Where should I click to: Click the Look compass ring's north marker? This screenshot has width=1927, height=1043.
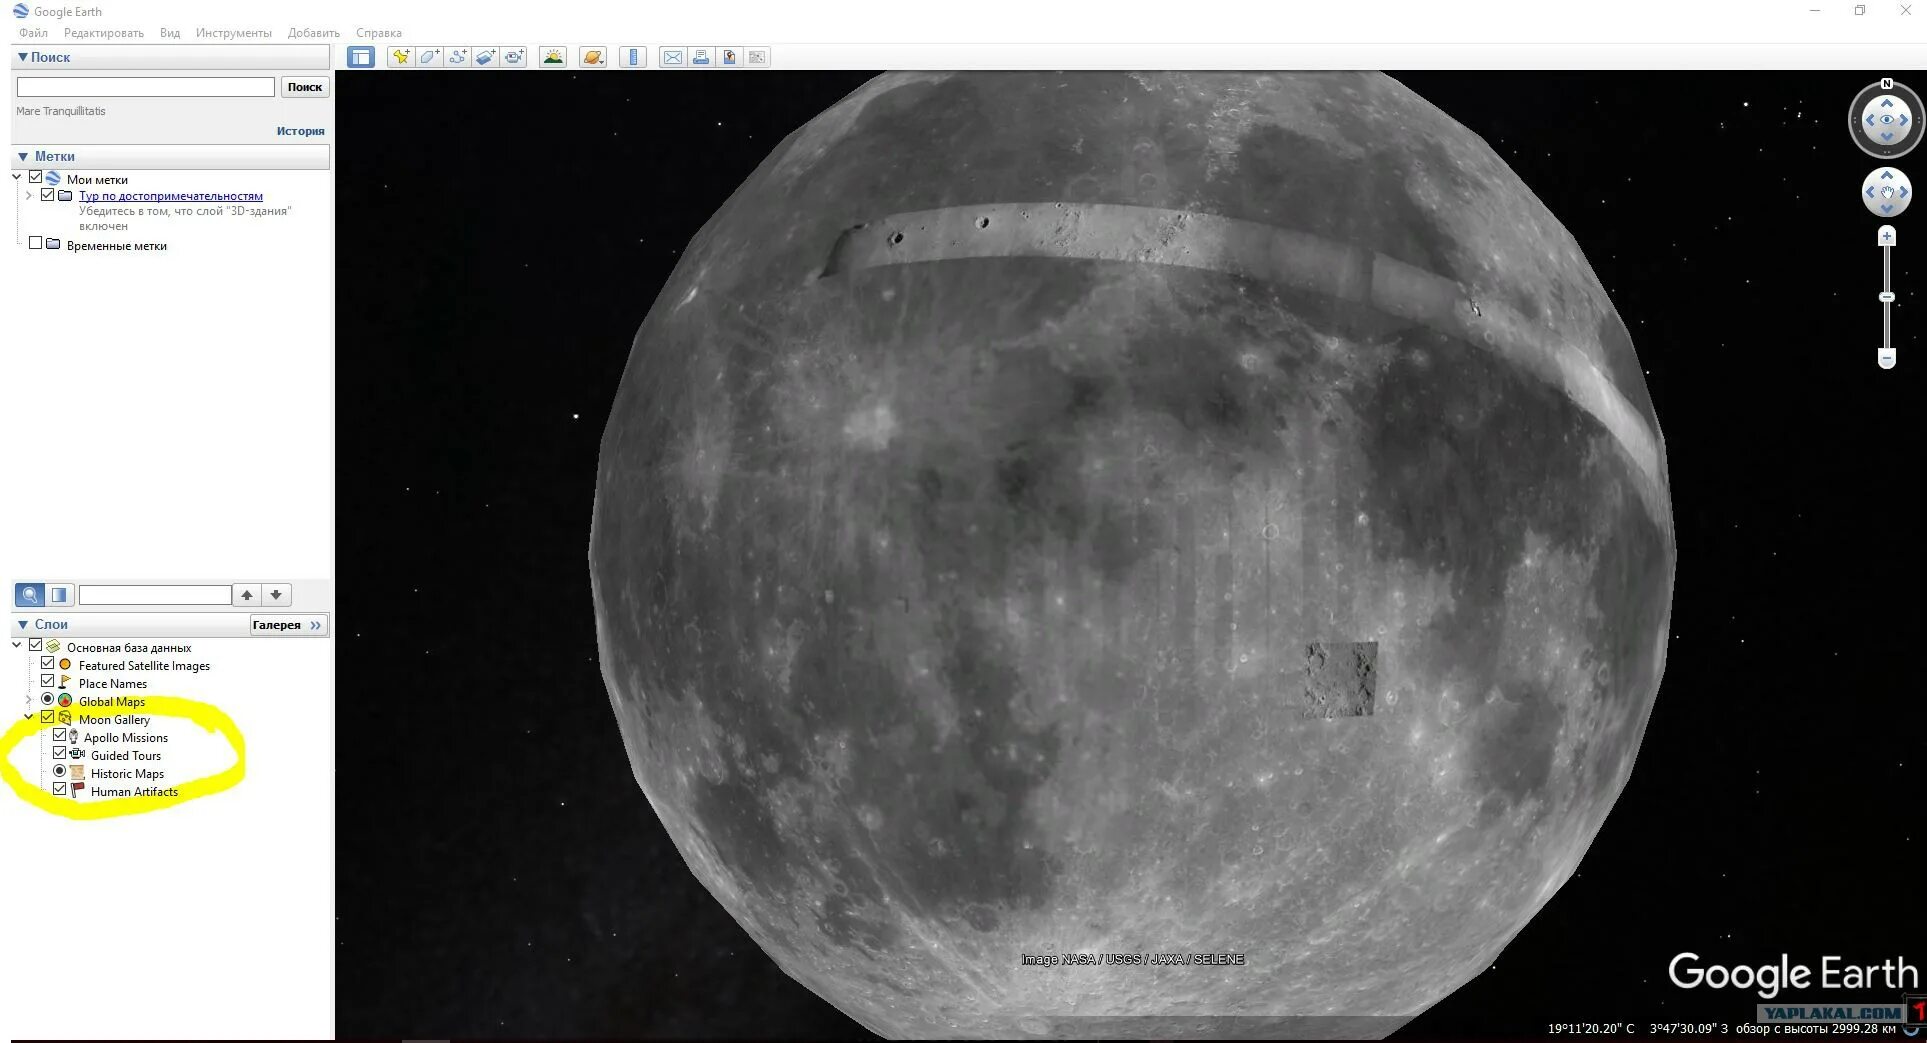(x=1887, y=84)
